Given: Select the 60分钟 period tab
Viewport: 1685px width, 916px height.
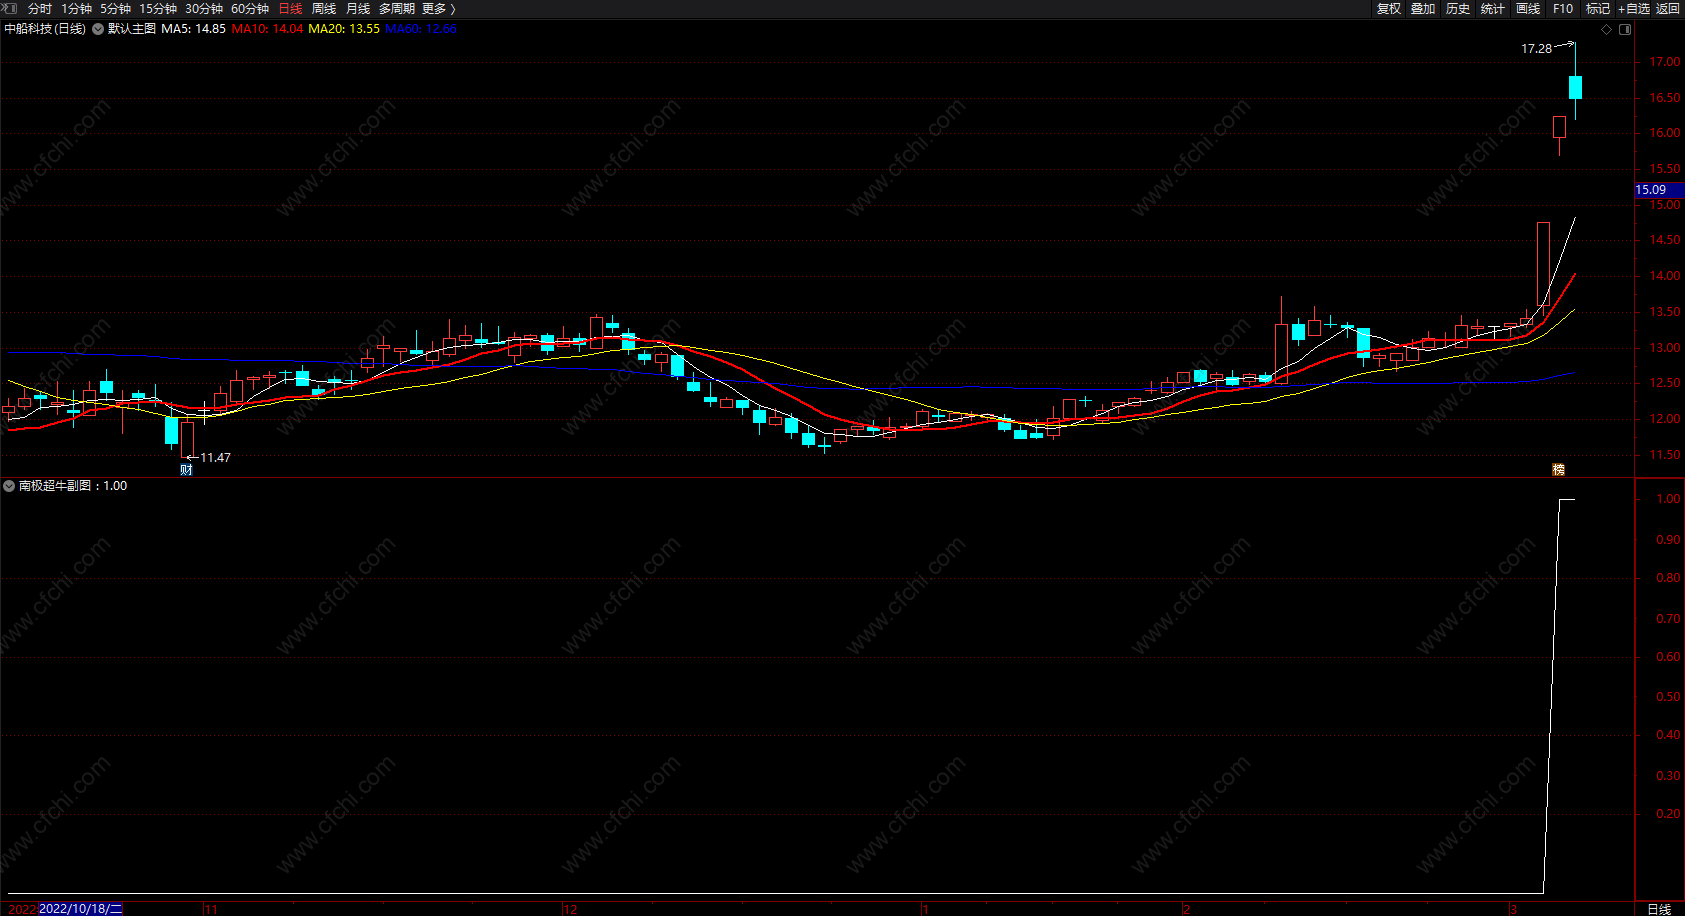Looking at the screenshot, I should (x=250, y=8).
